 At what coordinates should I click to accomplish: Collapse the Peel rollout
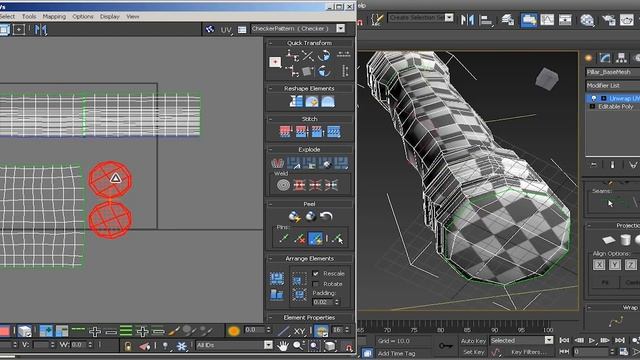pos(270,204)
